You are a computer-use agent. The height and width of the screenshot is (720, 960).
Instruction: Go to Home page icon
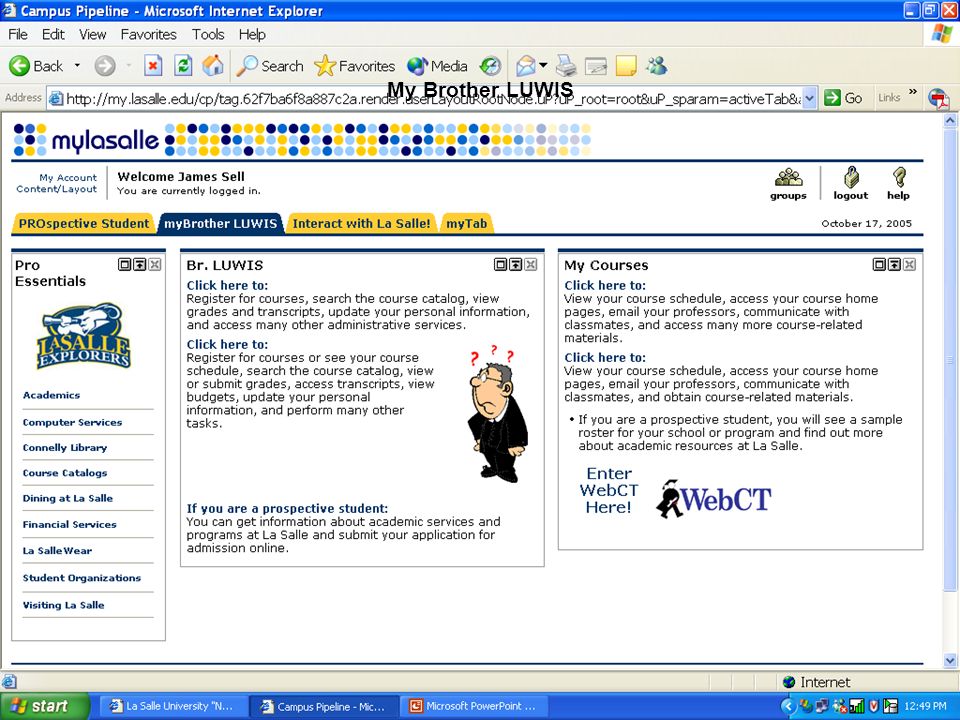coord(213,66)
